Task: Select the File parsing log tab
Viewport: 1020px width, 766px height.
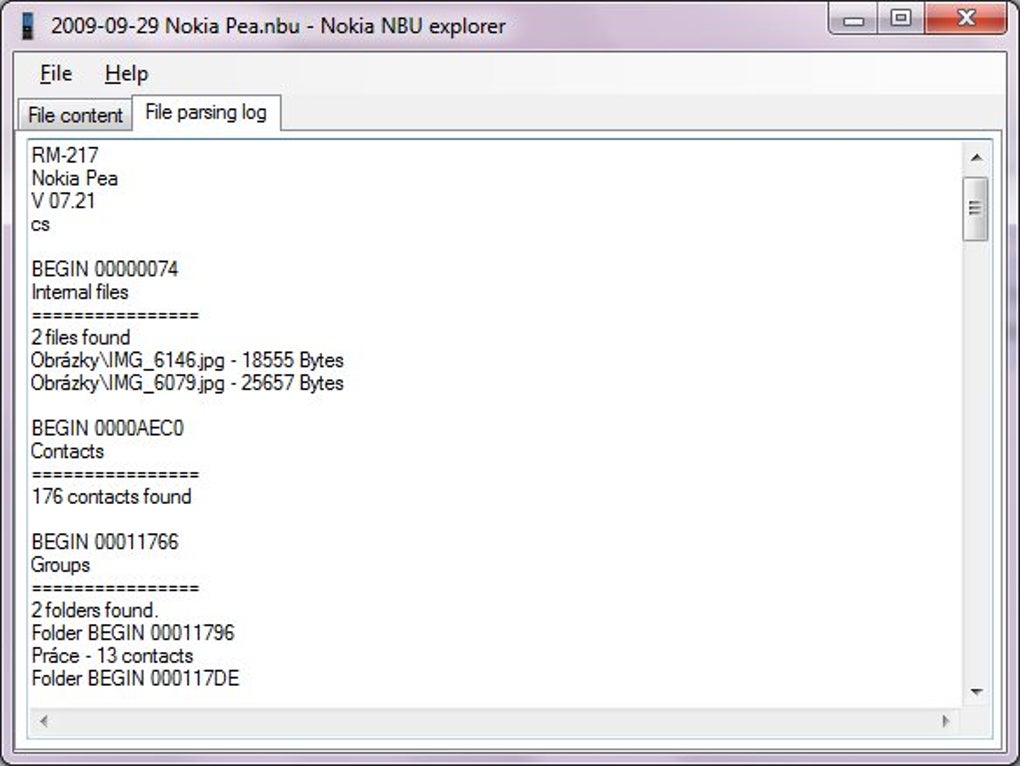Action: 206,112
